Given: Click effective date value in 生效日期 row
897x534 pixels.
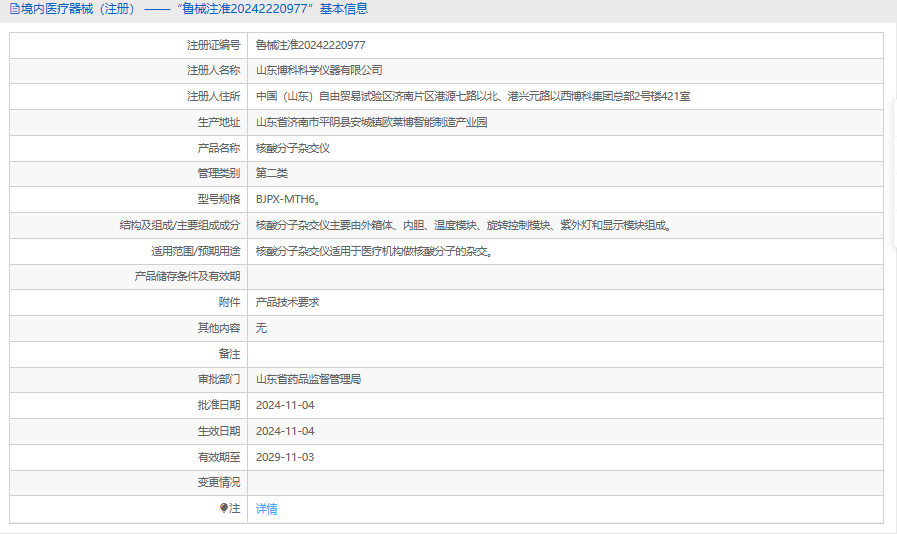Looking at the screenshot, I should pos(285,431).
